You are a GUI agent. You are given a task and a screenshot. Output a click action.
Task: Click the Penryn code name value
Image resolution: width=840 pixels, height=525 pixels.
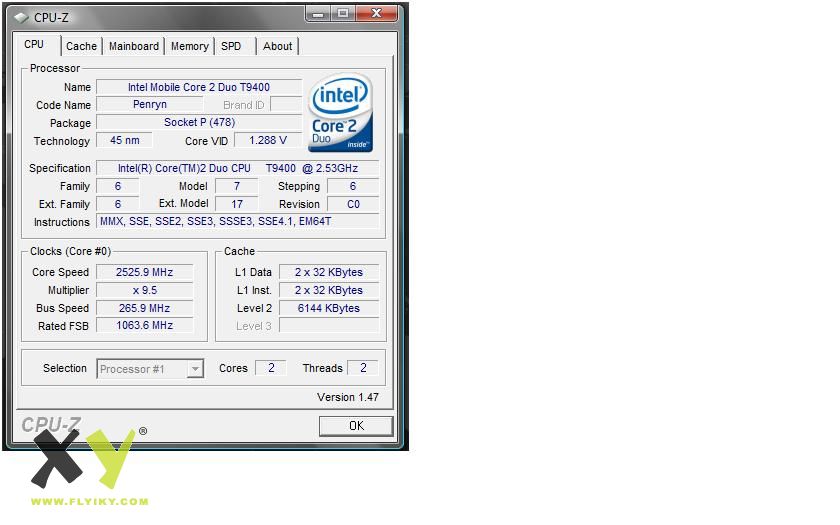(x=149, y=104)
